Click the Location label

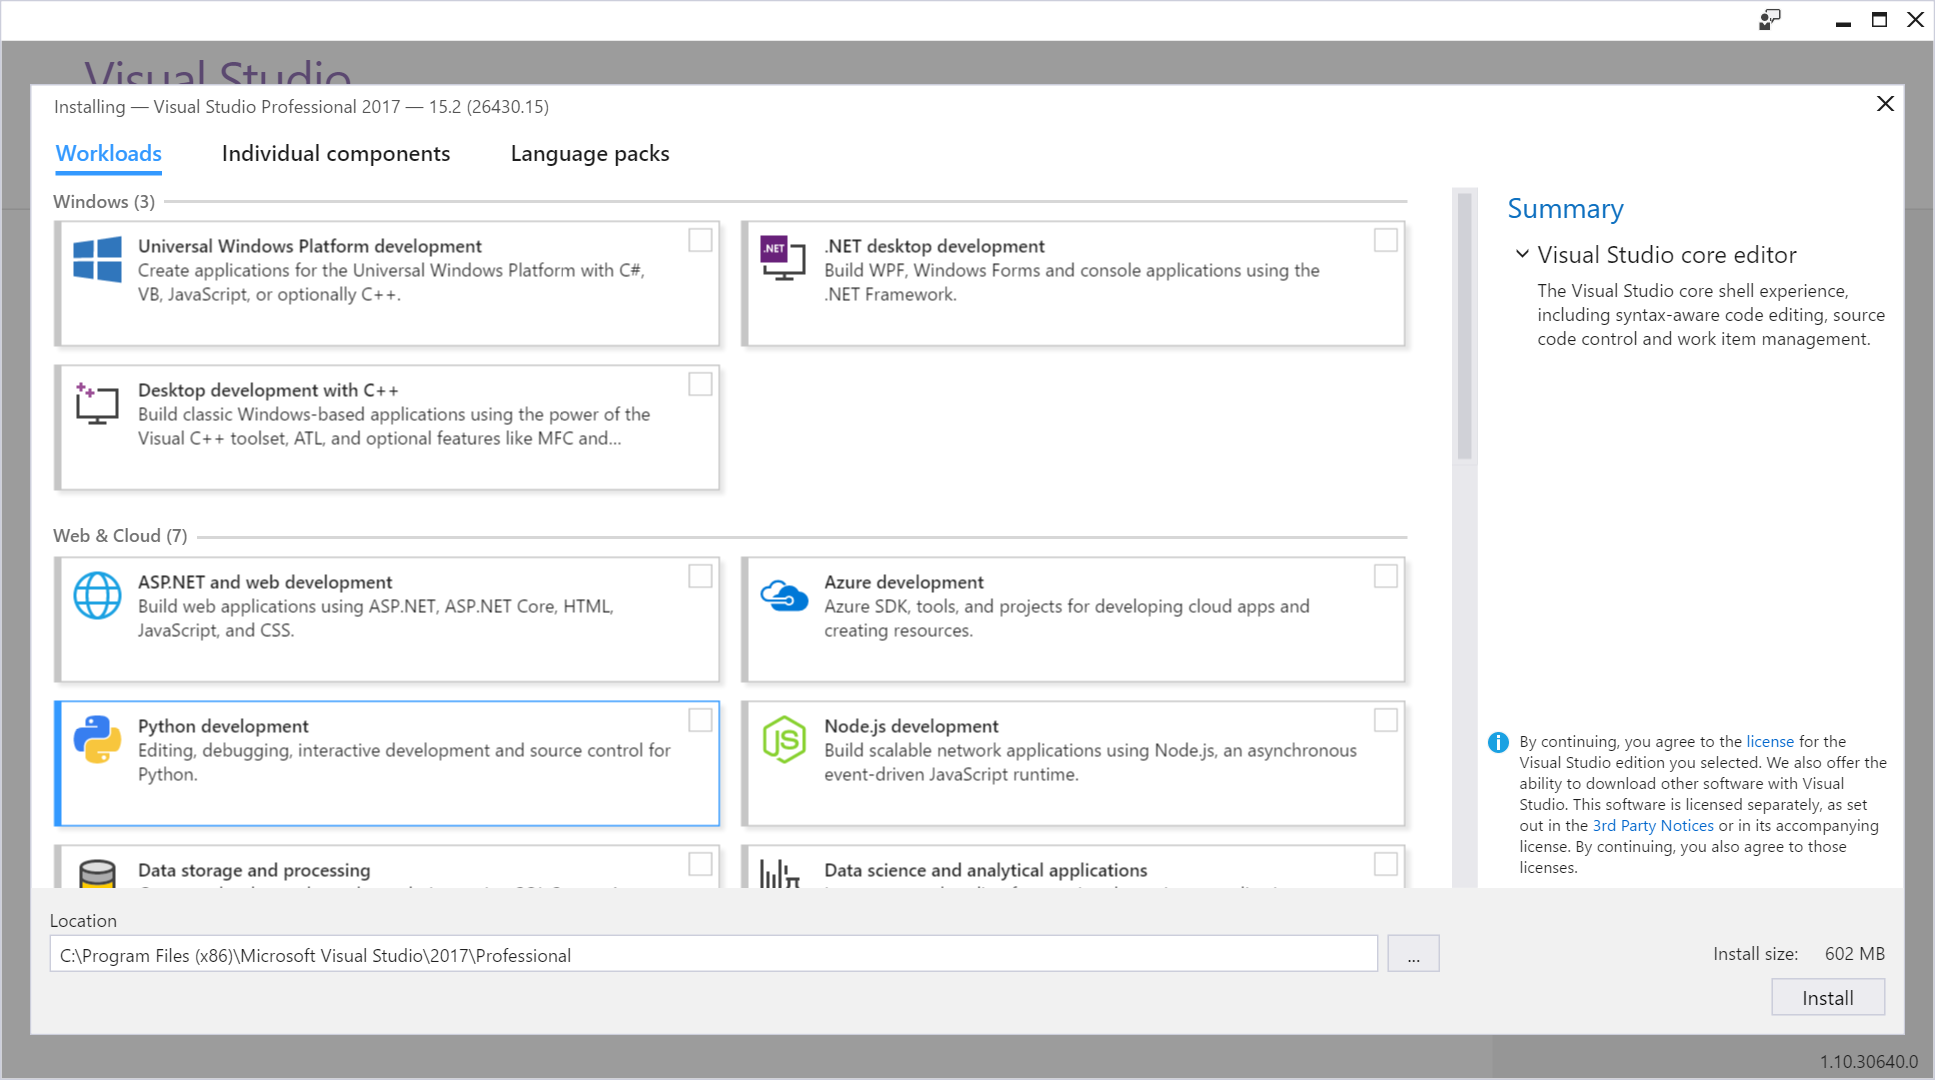tap(83, 921)
